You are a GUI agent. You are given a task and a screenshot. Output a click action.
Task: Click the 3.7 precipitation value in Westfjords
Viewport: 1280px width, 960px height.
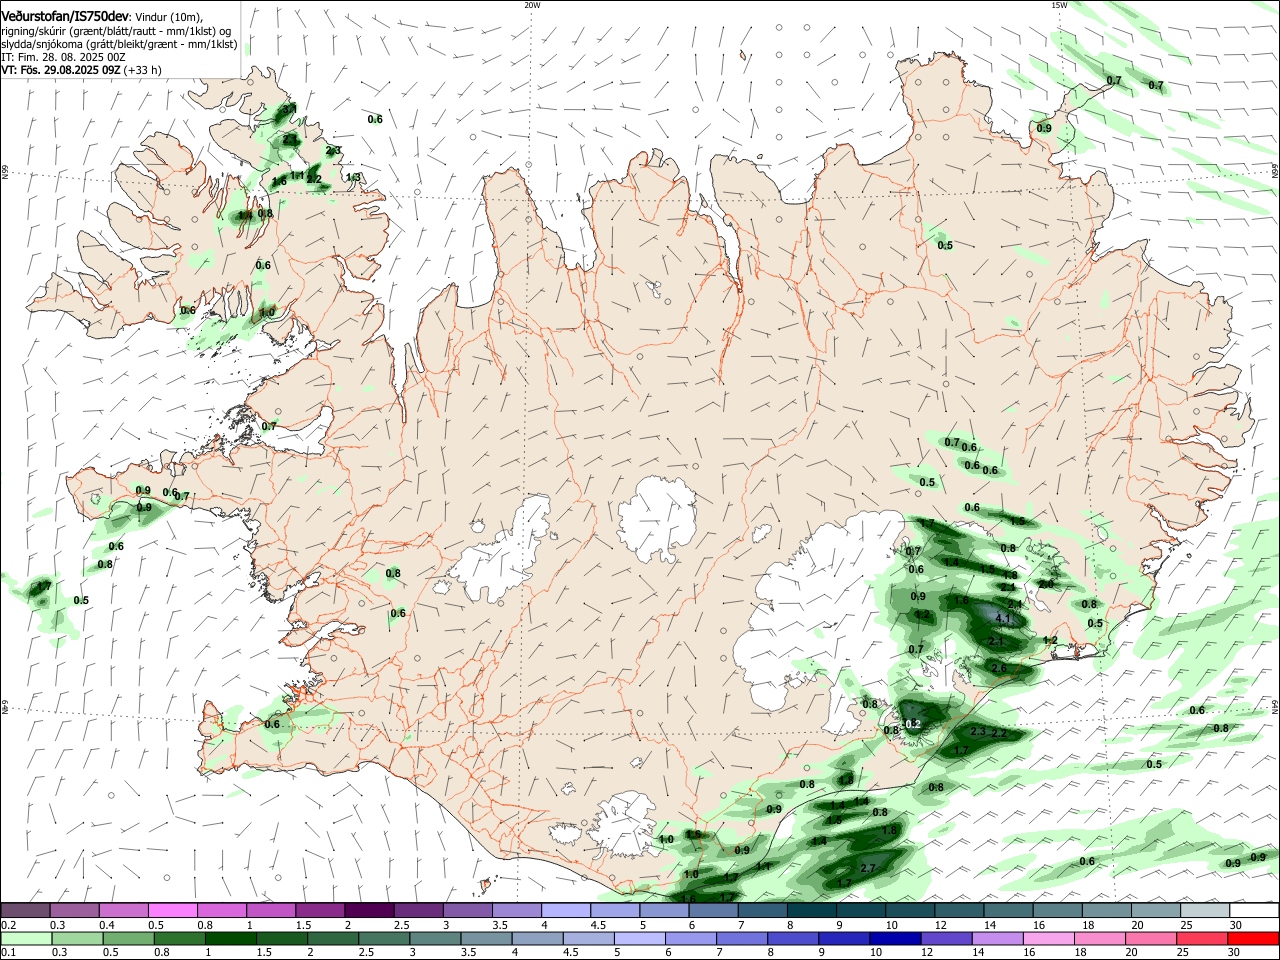(289, 108)
